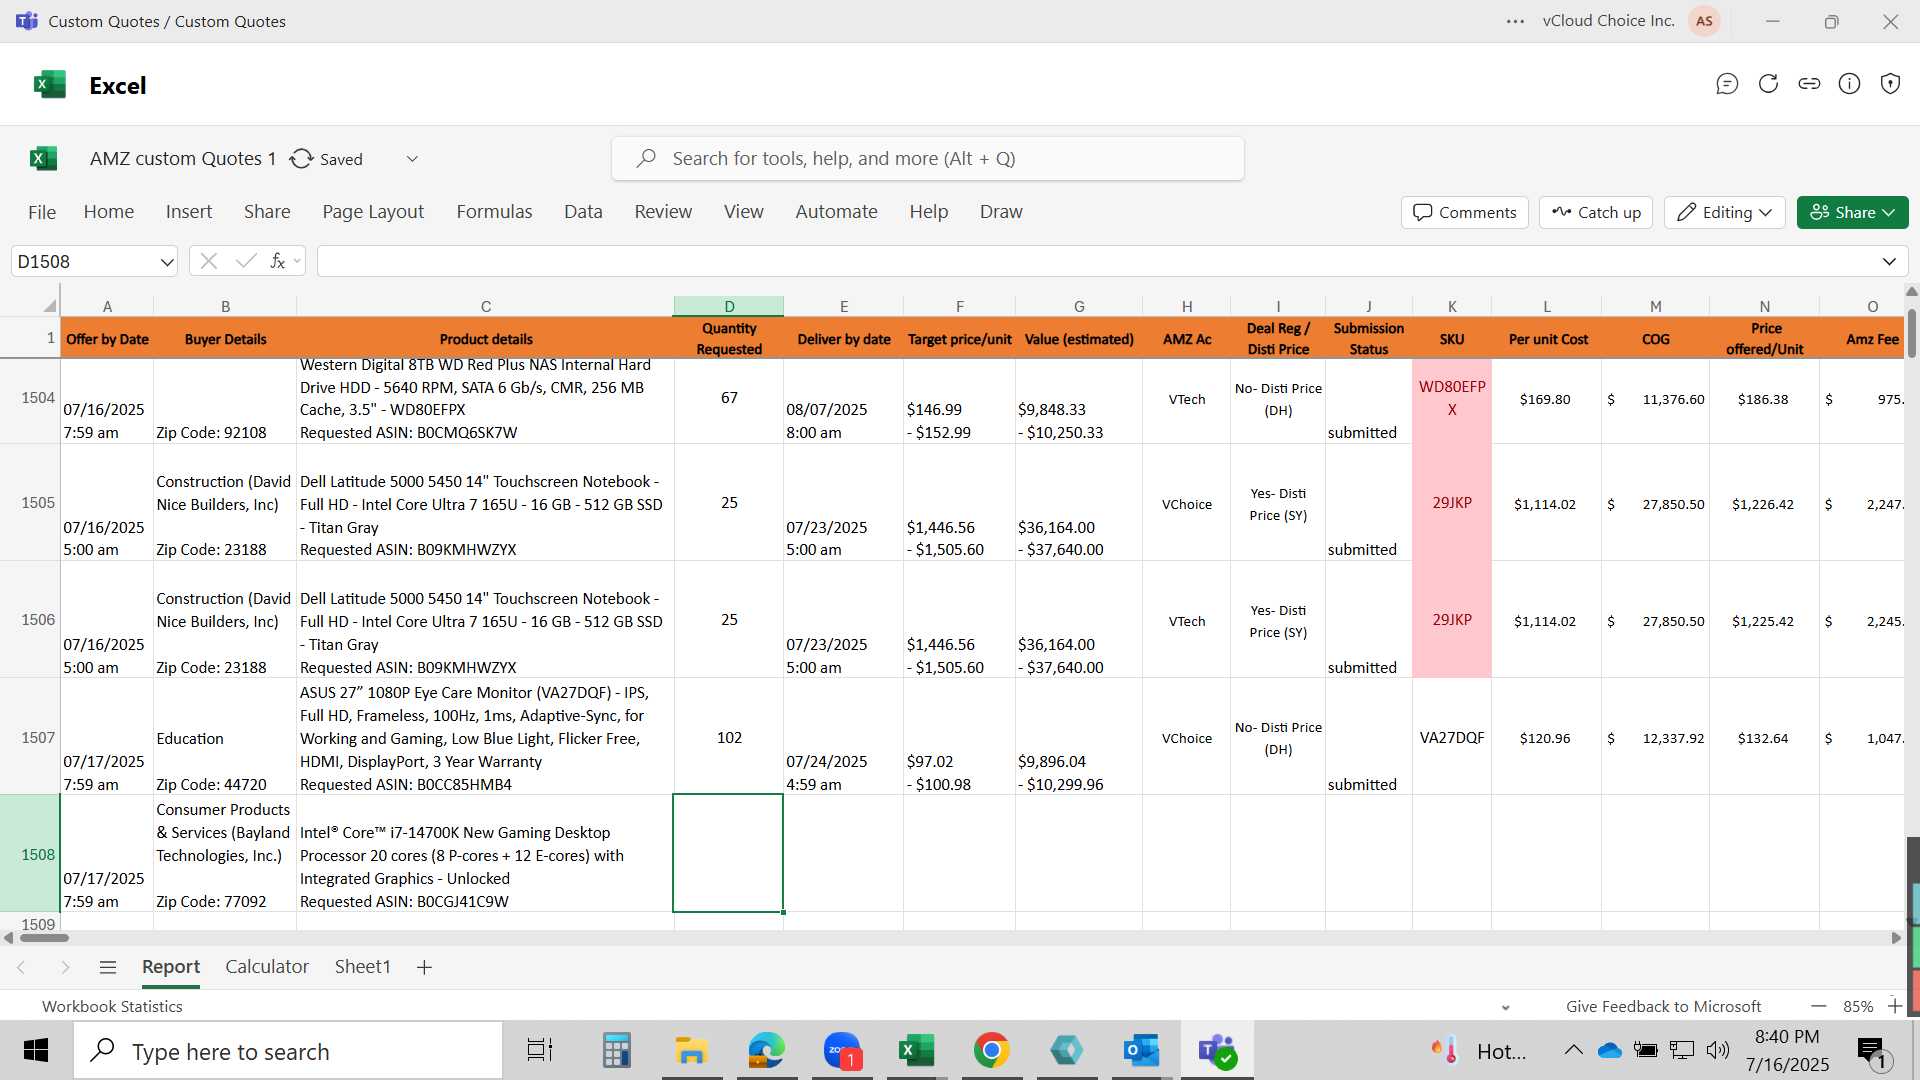Zoom out with the minus button

1819,1006
